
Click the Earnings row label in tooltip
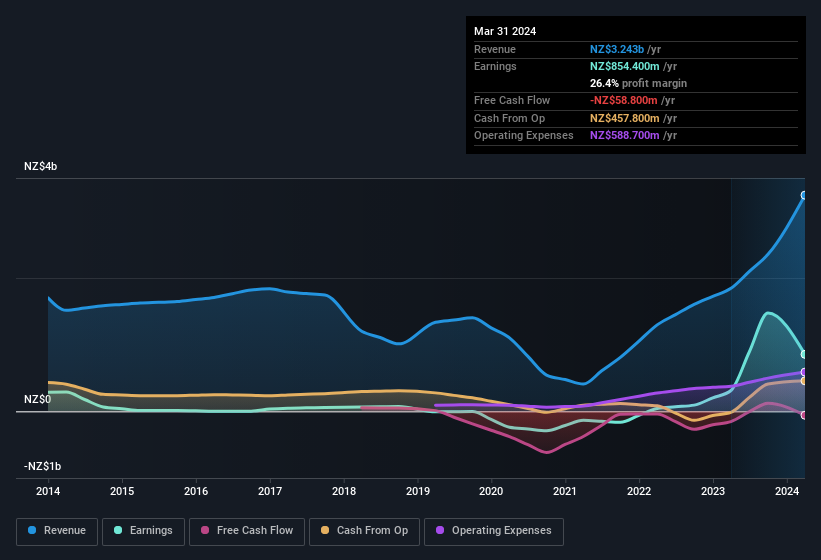495,66
